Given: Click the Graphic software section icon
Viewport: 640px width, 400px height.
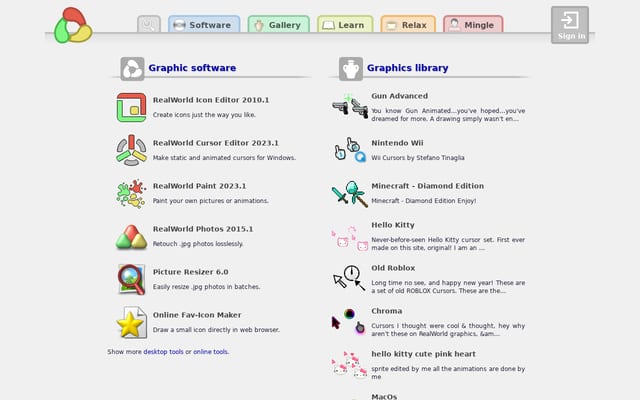Looking at the screenshot, I should [132, 69].
